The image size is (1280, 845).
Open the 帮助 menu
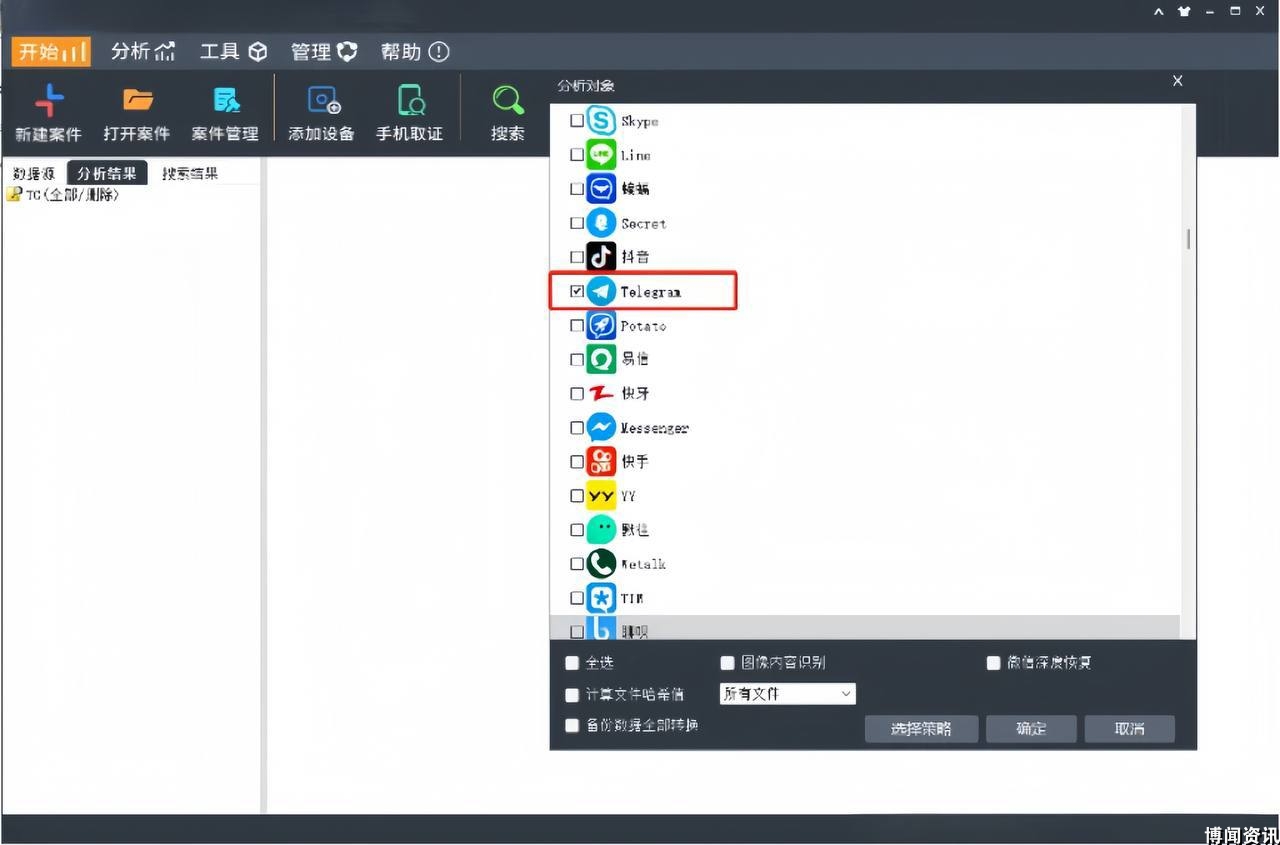click(x=415, y=52)
